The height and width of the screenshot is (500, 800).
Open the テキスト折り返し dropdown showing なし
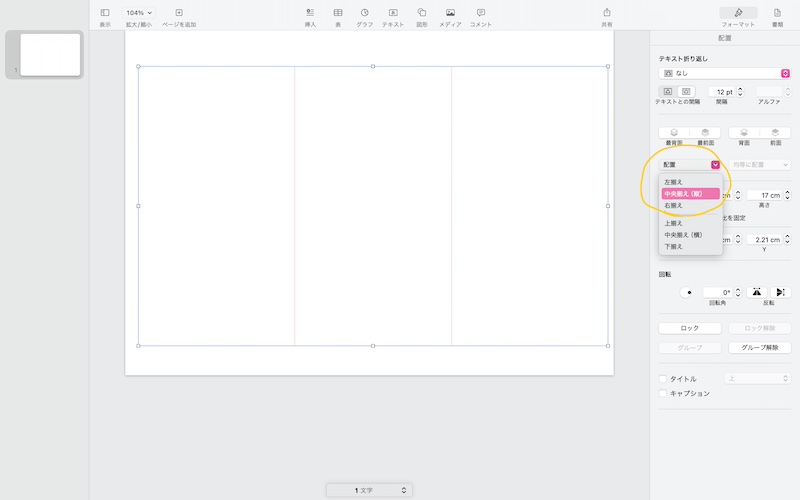[724, 73]
